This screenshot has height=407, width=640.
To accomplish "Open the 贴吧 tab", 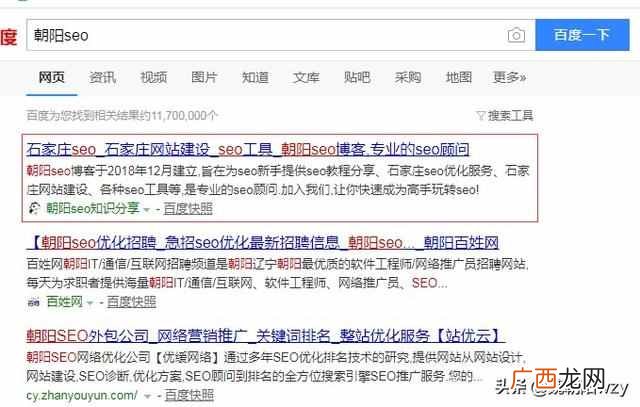I will click(x=357, y=77).
